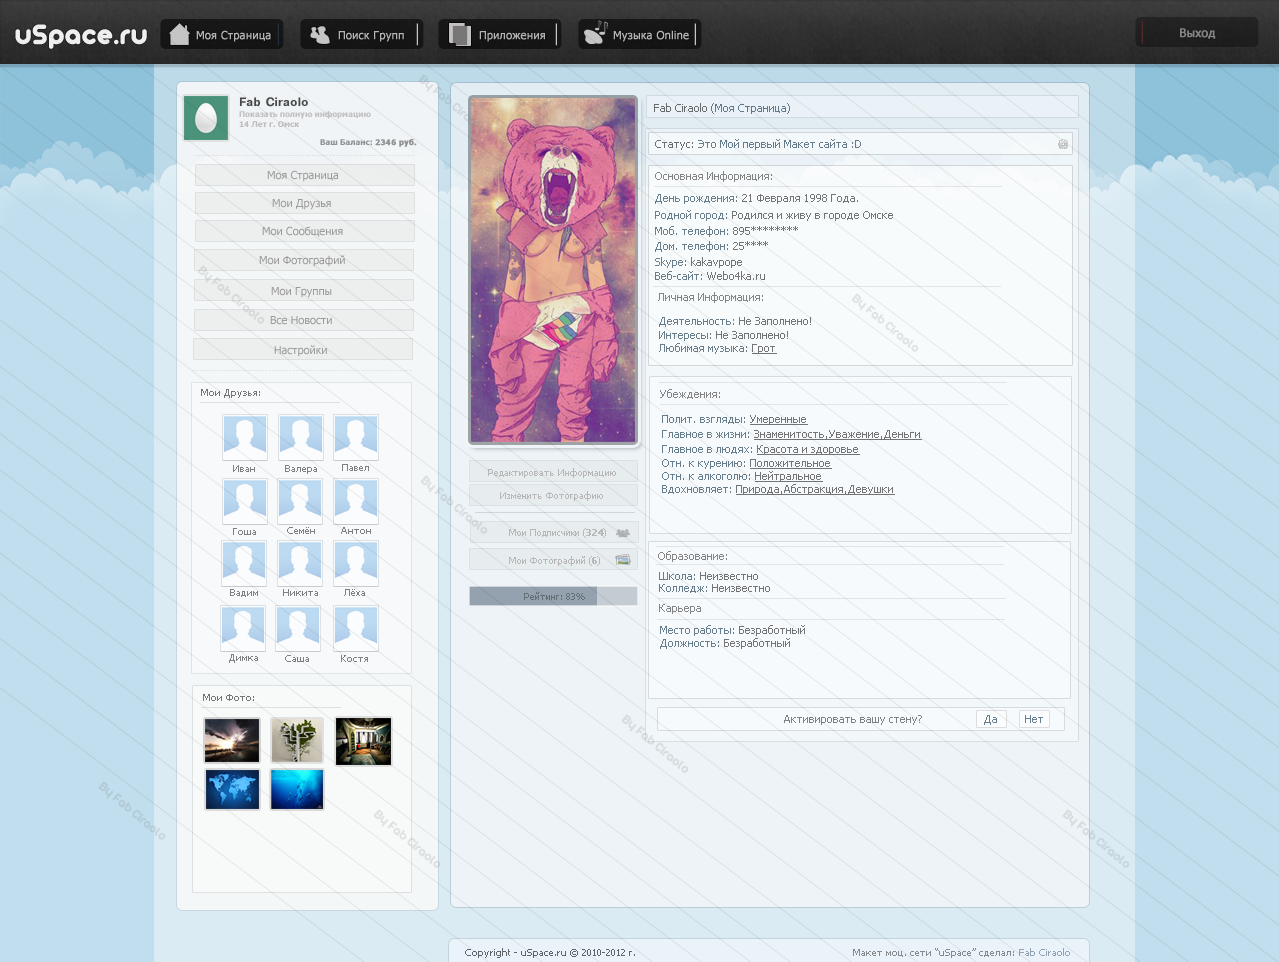Open Музыка Online in the top navigation
The width and height of the screenshot is (1279, 962).
click(x=639, y=34)
